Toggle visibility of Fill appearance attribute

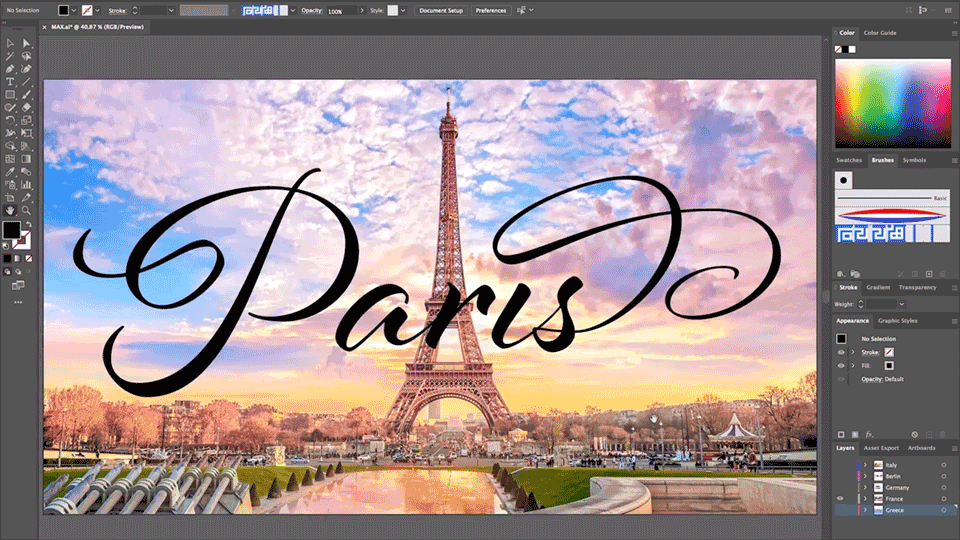(x=841, y=366)
